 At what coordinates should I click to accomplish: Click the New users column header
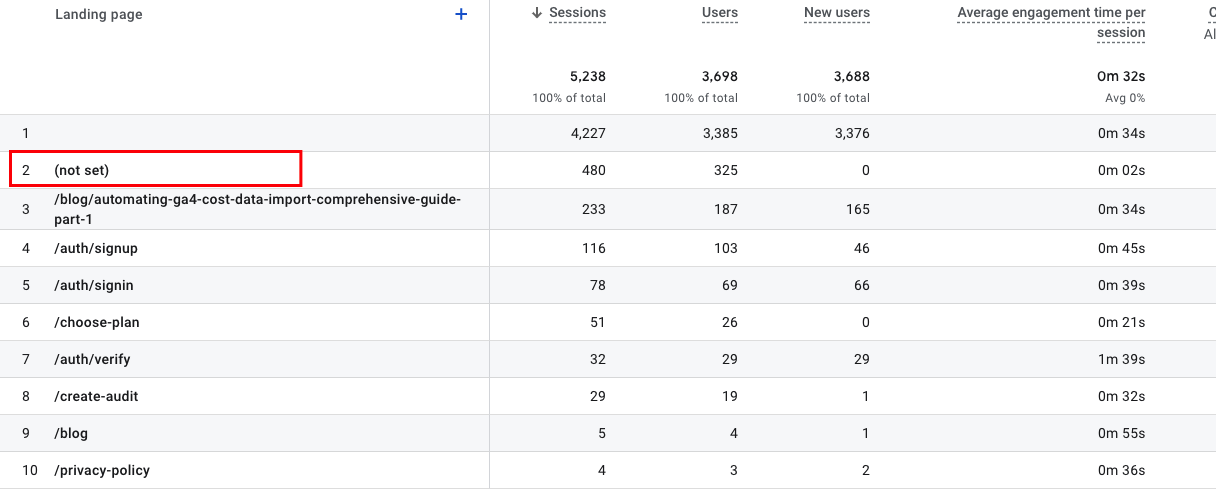click(836, 13)
